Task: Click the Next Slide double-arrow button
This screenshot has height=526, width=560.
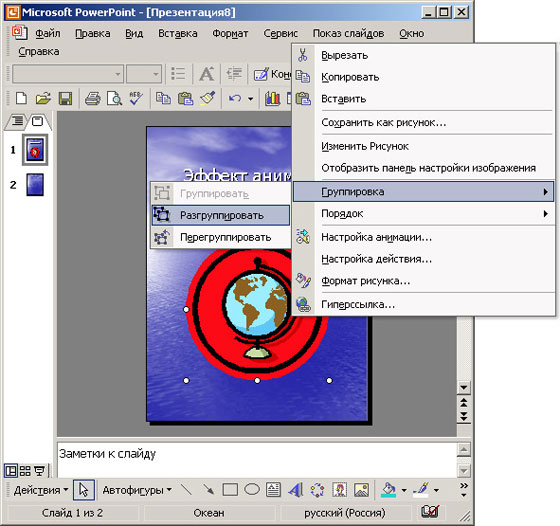Action: point(464,416)
